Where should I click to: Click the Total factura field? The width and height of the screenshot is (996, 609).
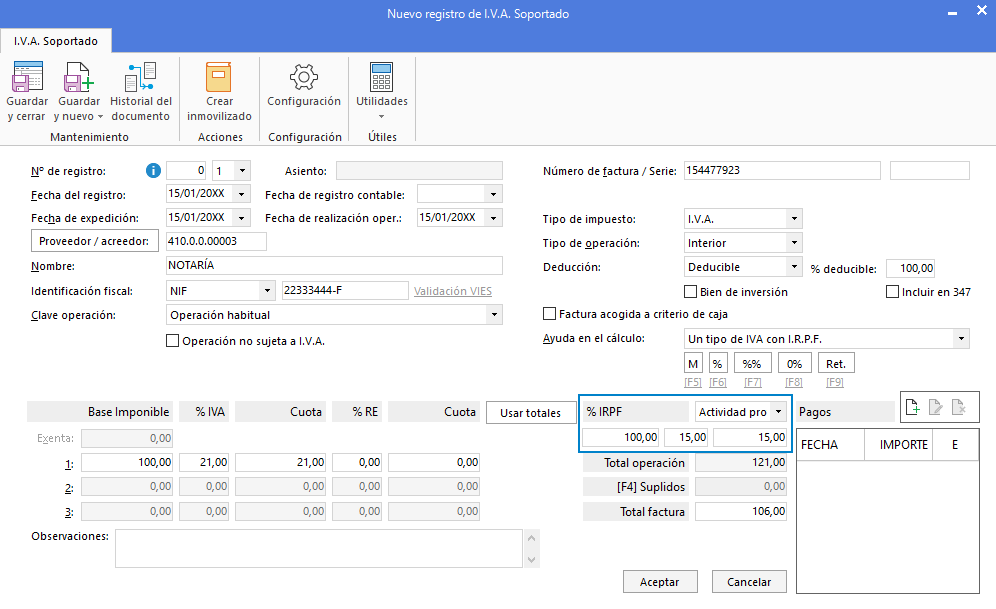[741, 511]
